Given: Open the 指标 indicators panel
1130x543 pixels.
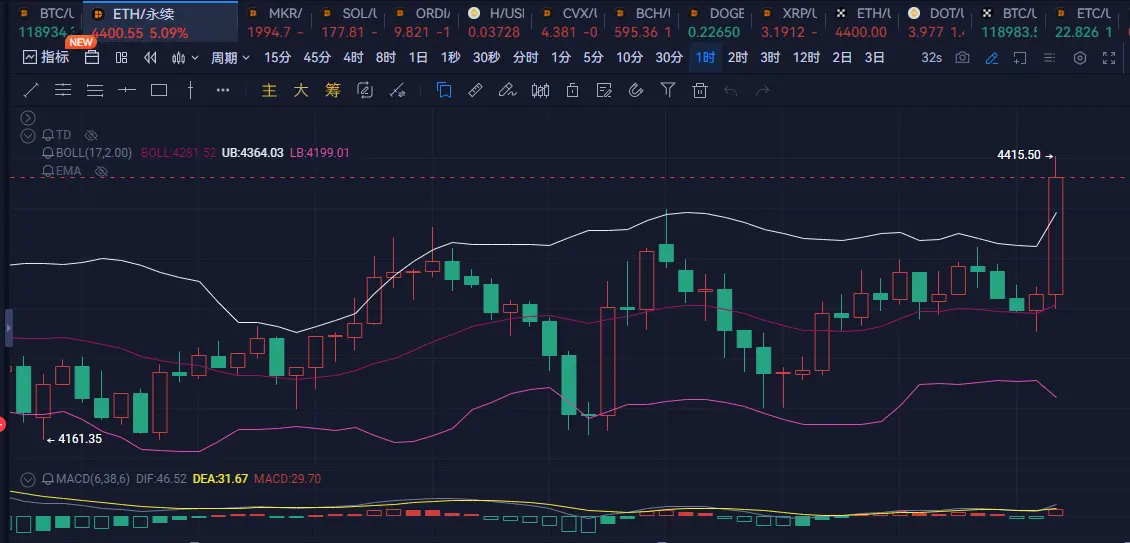Looking at the screenshot, I should pos(46,58).
